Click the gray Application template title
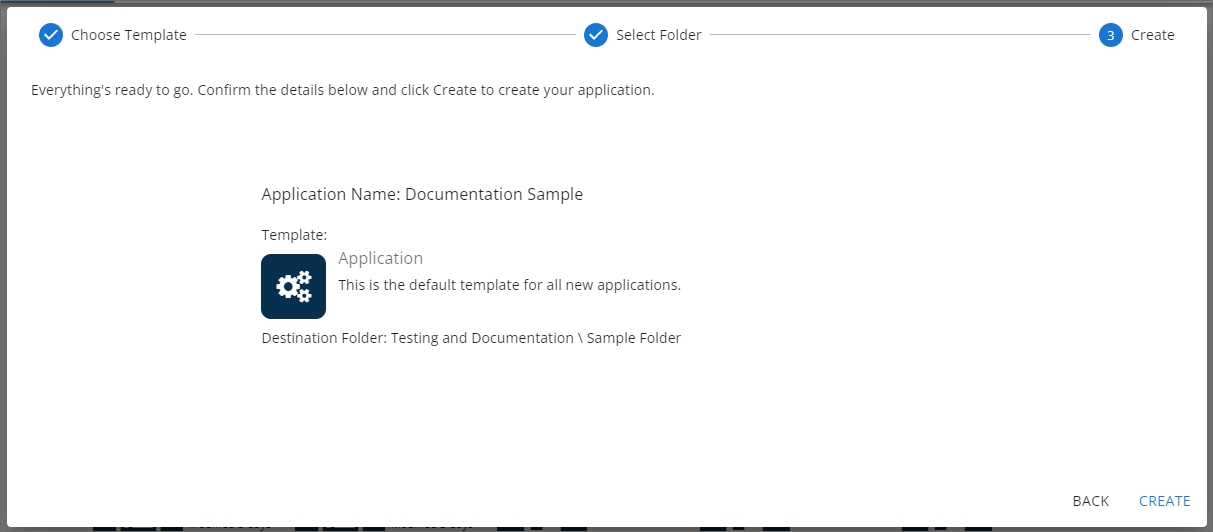1213x532 pixels. point(380,258)
